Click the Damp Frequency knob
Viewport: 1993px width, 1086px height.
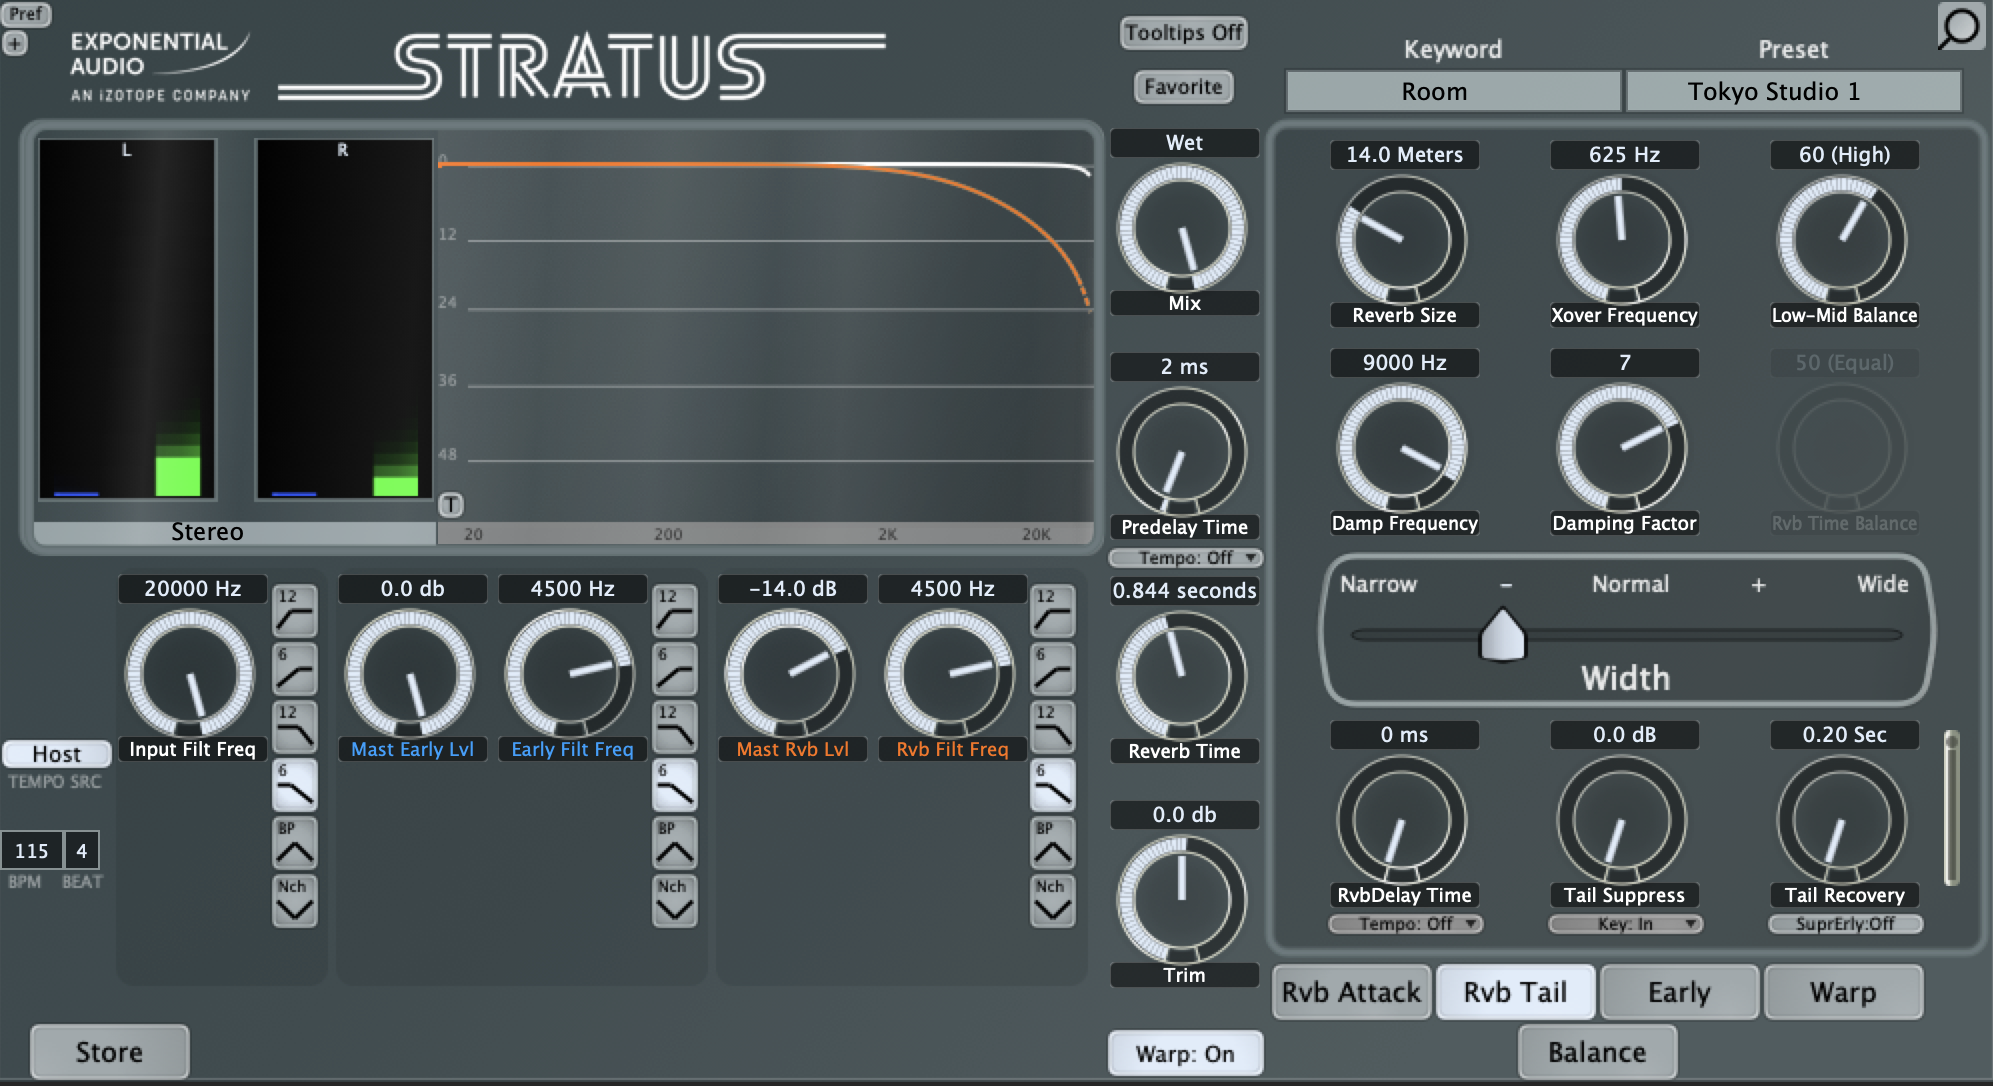1402,448
